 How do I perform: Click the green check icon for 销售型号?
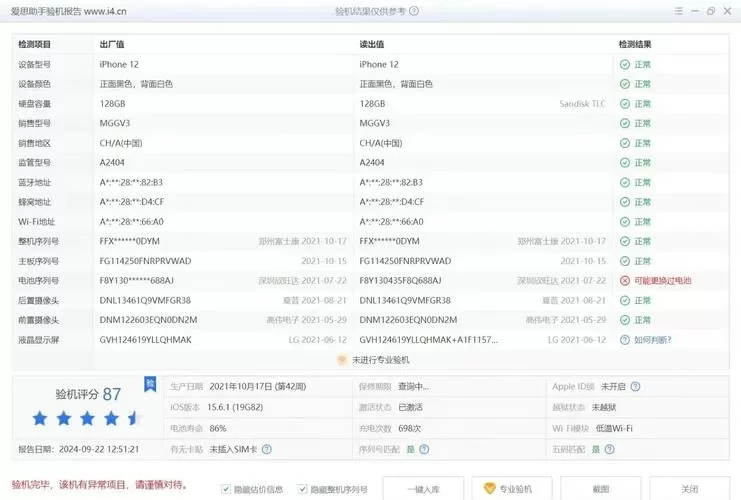[x=625, y=123]
